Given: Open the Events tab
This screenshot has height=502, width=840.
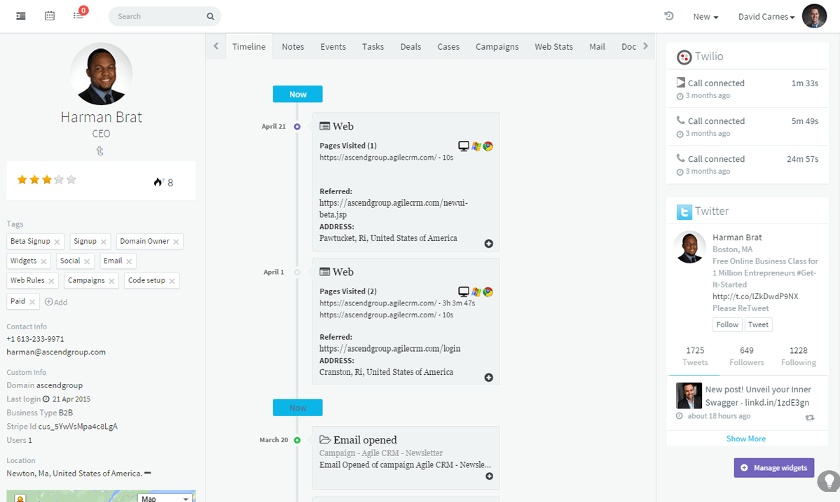Looking at the screenshot, I should point(333,47).
